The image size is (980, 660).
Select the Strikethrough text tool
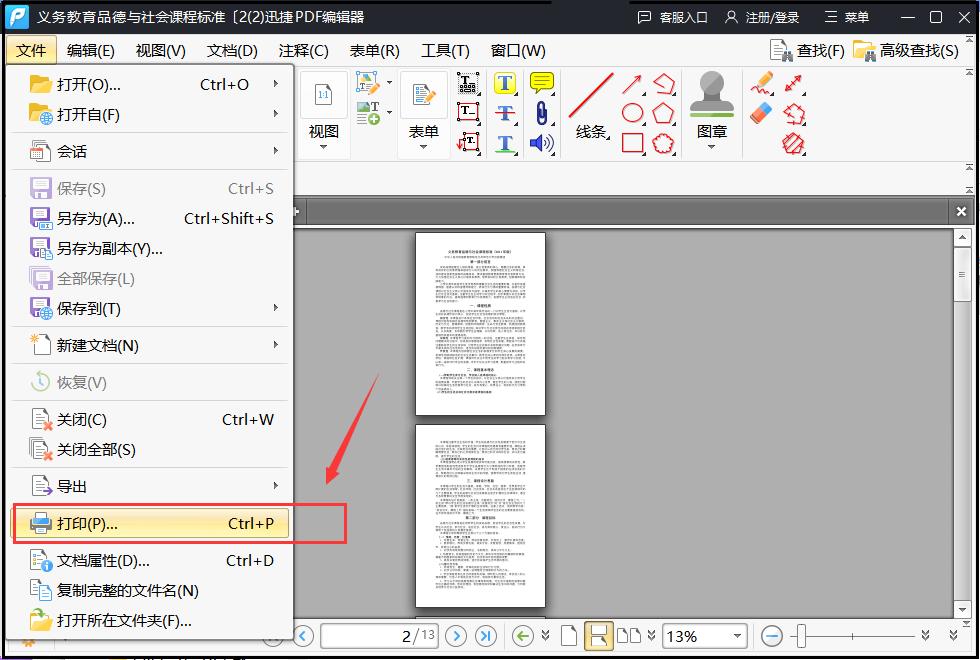[x=504, y=111]
